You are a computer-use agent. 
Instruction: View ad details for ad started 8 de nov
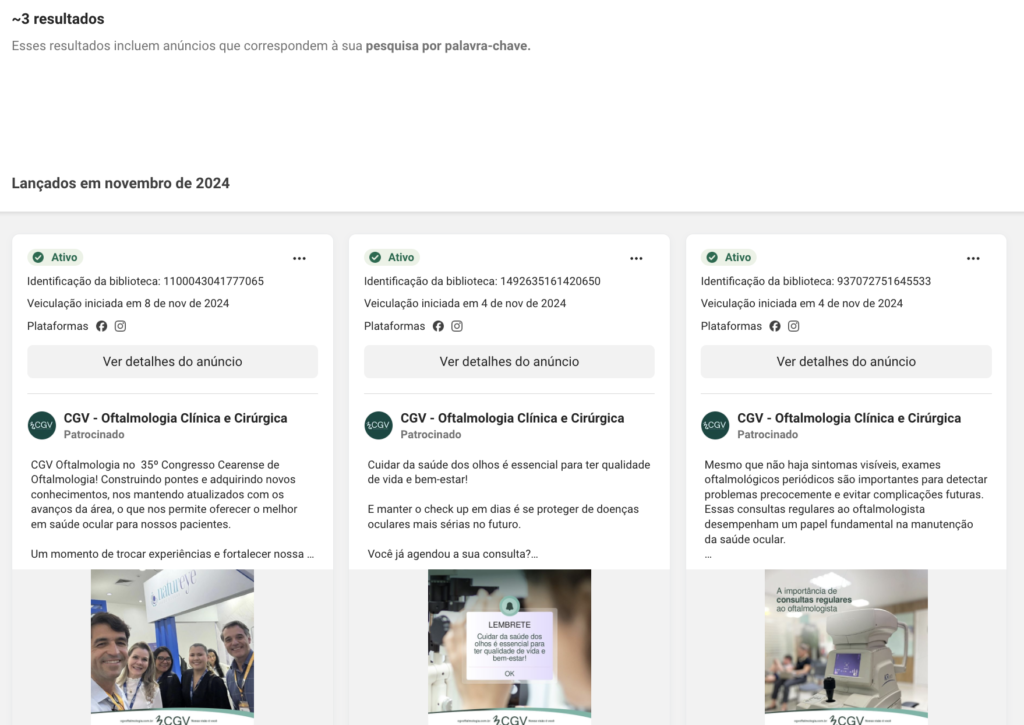click(x=172, y=362)
